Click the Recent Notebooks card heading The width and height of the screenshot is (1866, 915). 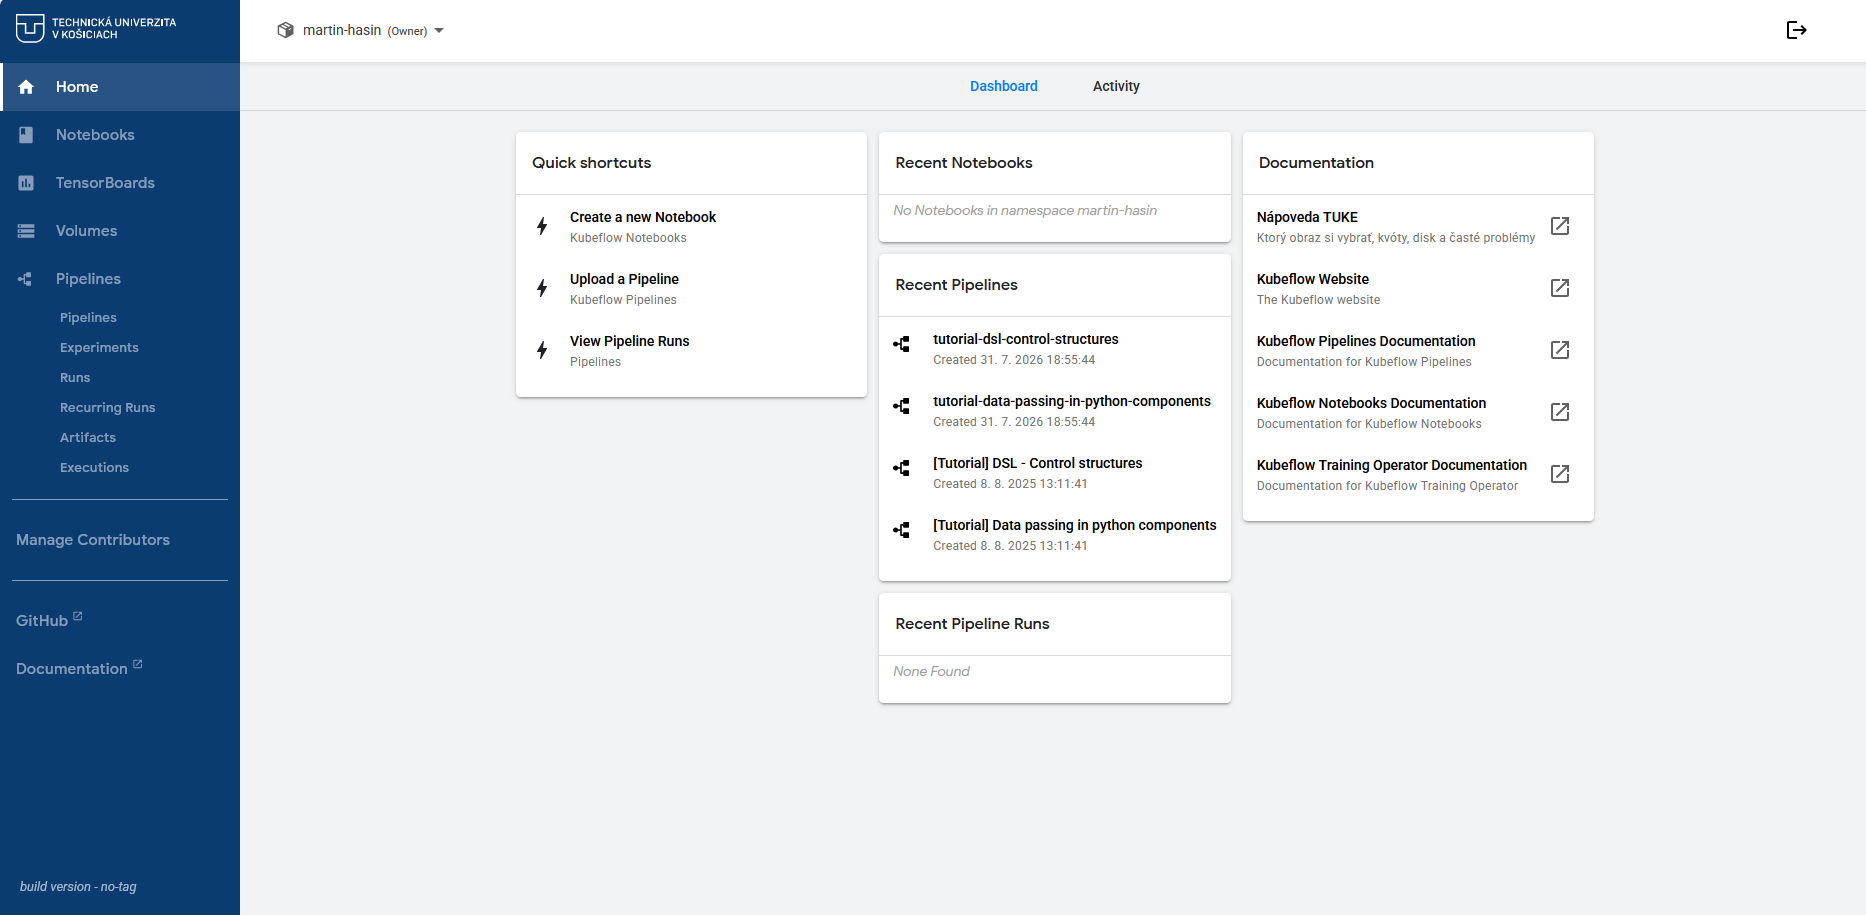click(964, 163)
